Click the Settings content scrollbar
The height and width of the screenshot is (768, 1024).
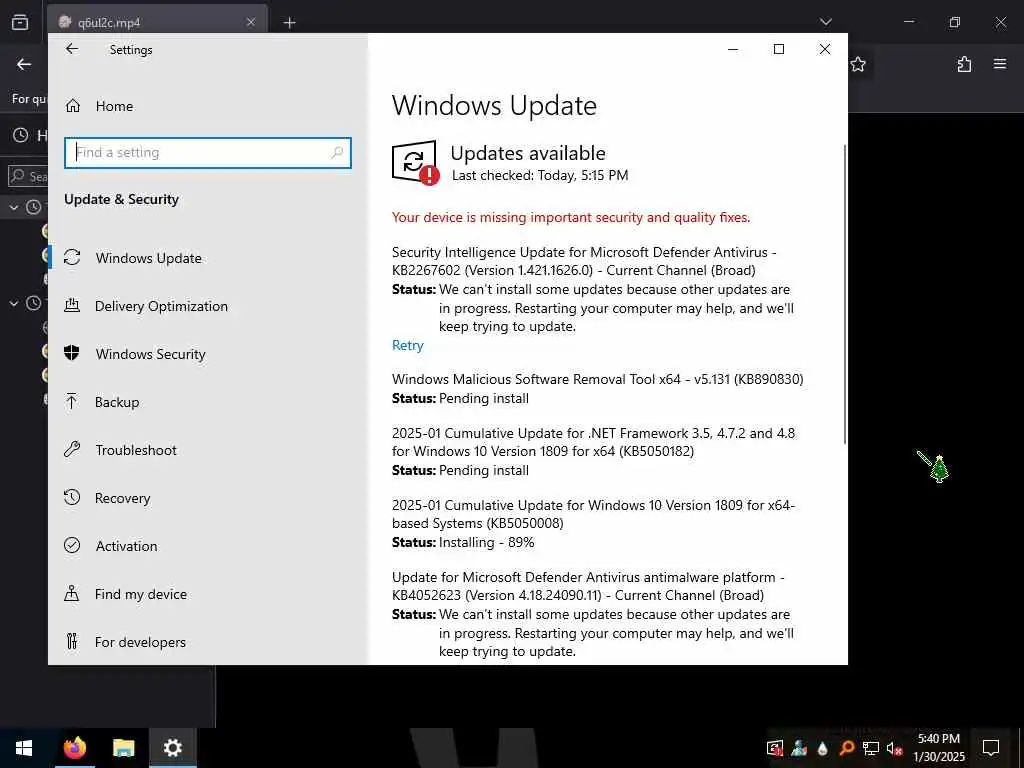(845, 294)
